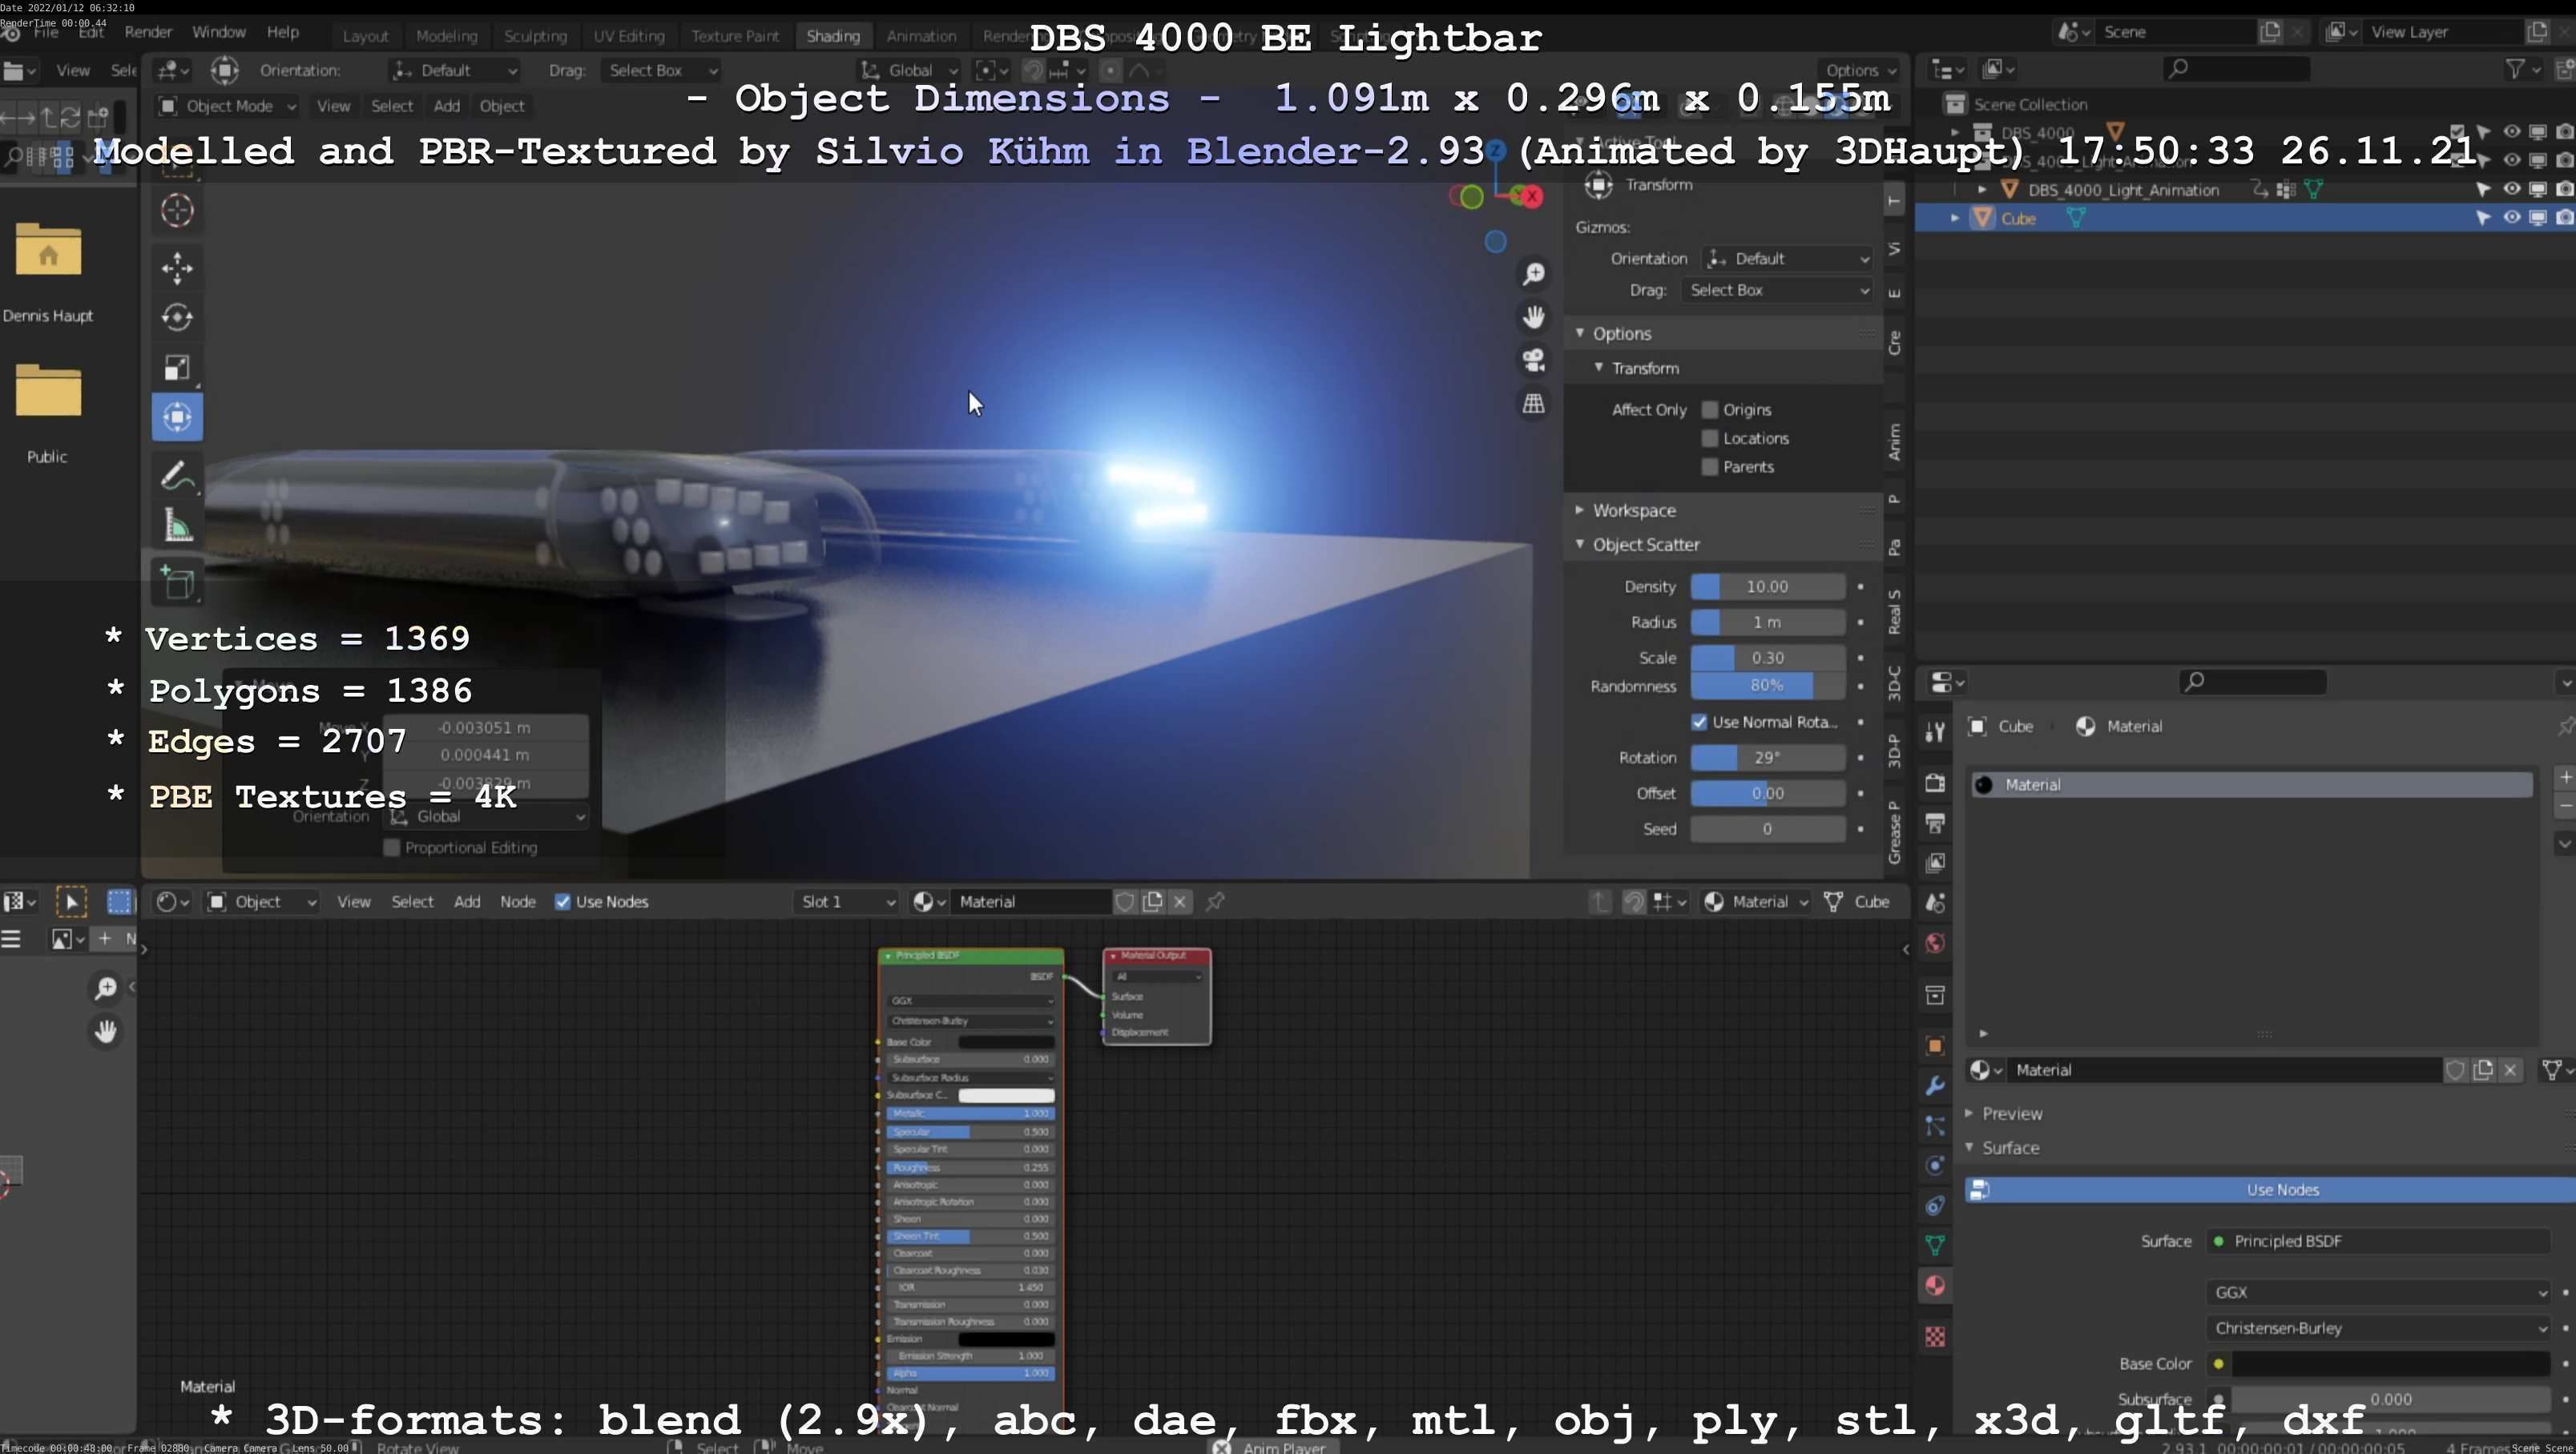Enable Affect Only Origins checkbox
Viewport: 2576px width, 1454px height.
click(1710, 410)
